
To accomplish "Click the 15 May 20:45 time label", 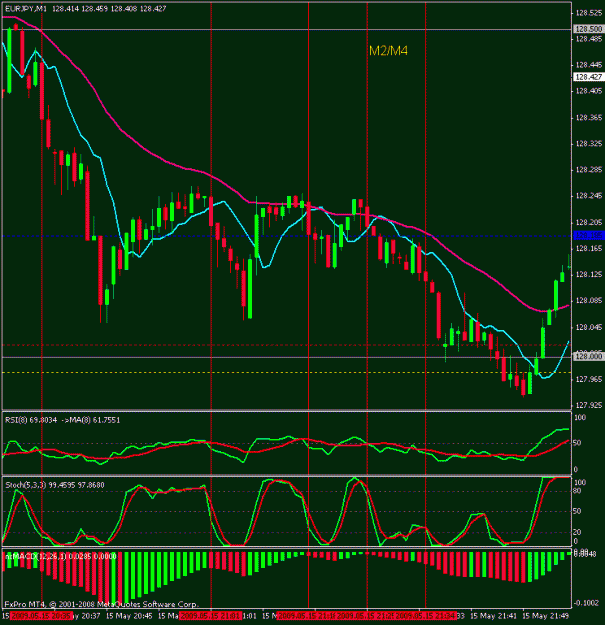I will point(129,616).
